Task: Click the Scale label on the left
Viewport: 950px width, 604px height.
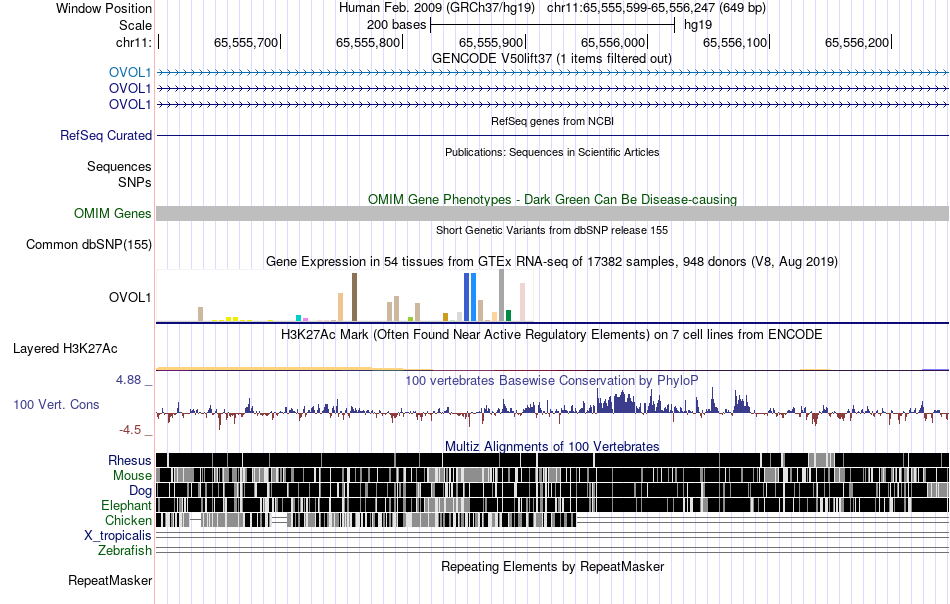Action: click(135, 25)
